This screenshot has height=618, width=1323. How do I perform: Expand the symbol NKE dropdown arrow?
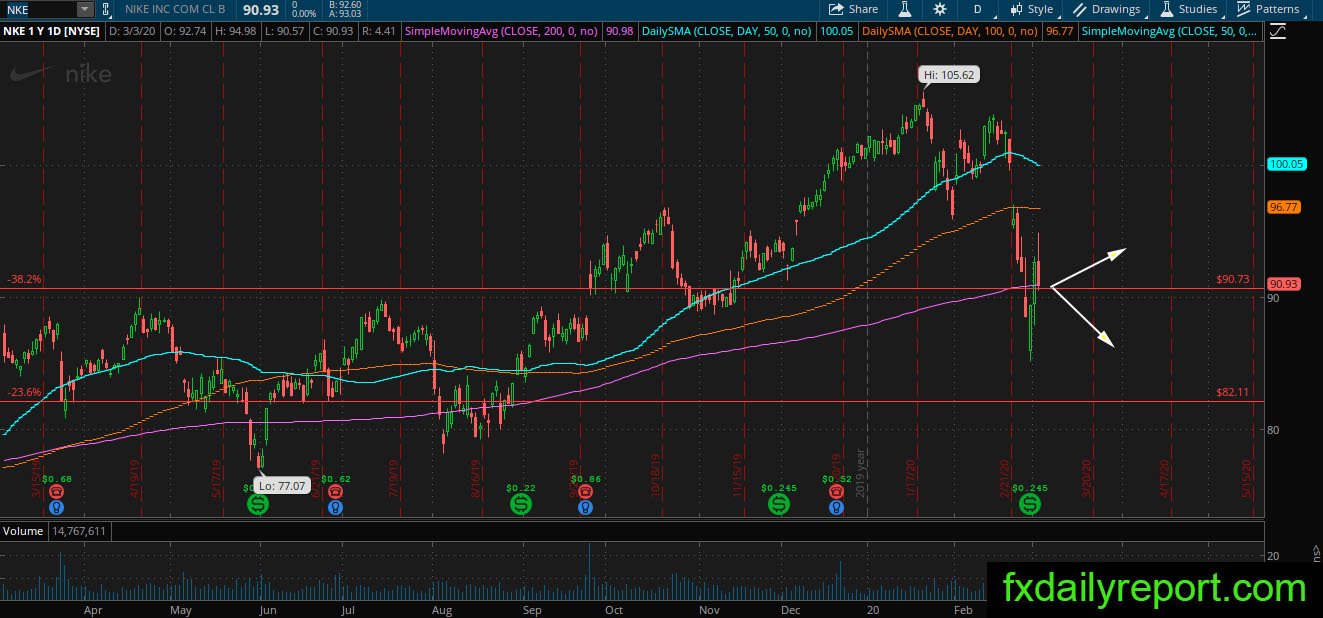coord(84,9)
